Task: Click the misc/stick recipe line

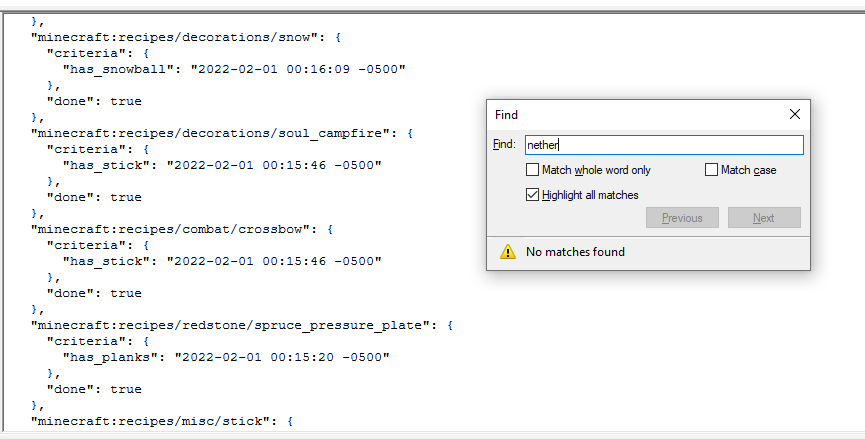Action: tap(162, 421)
